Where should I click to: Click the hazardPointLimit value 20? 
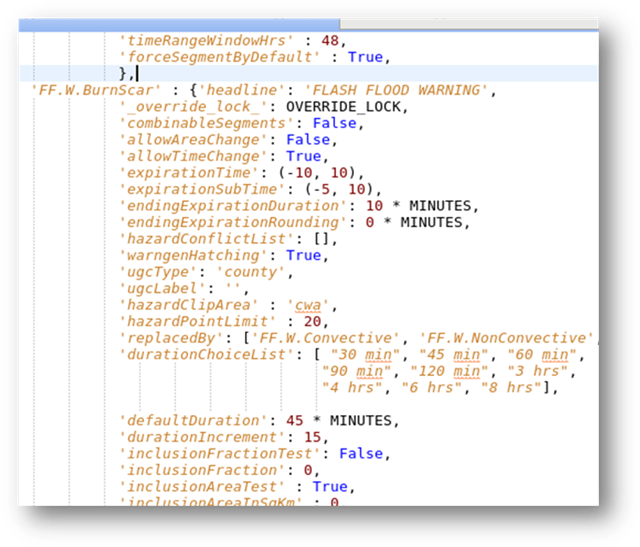tap(312, 322)
